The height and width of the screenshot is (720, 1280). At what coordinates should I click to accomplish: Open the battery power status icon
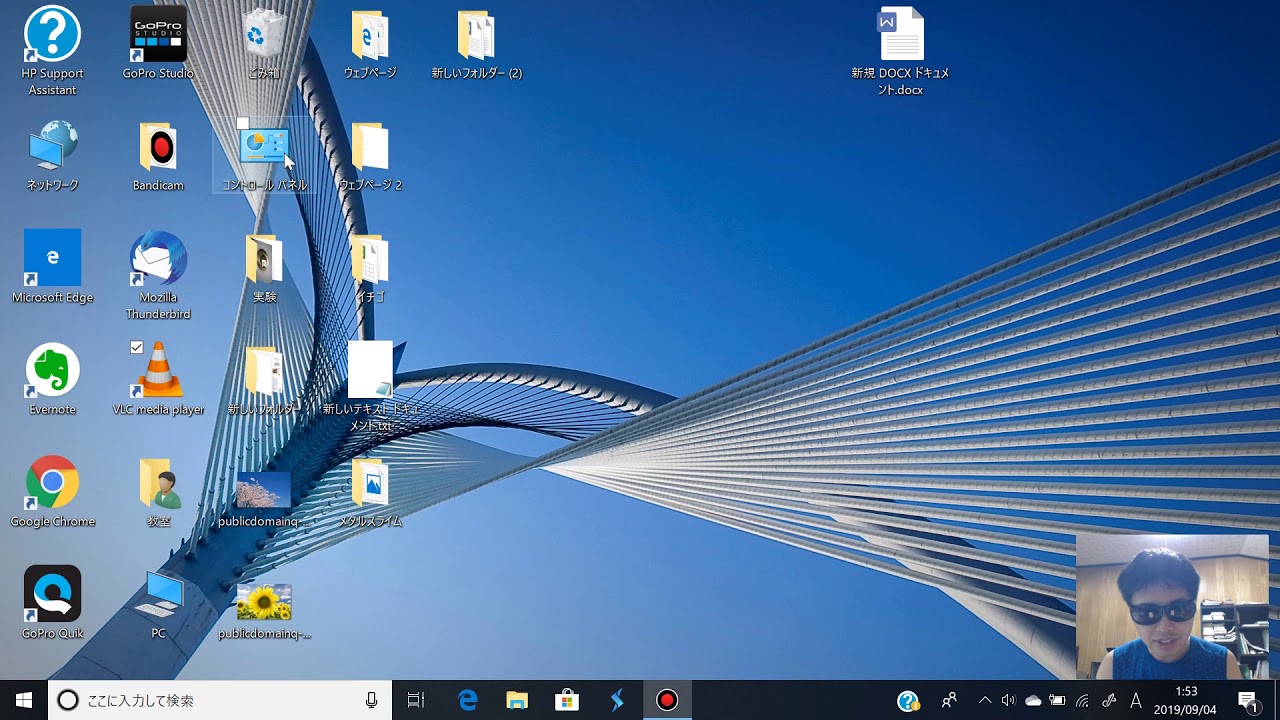click(1058, 700)
